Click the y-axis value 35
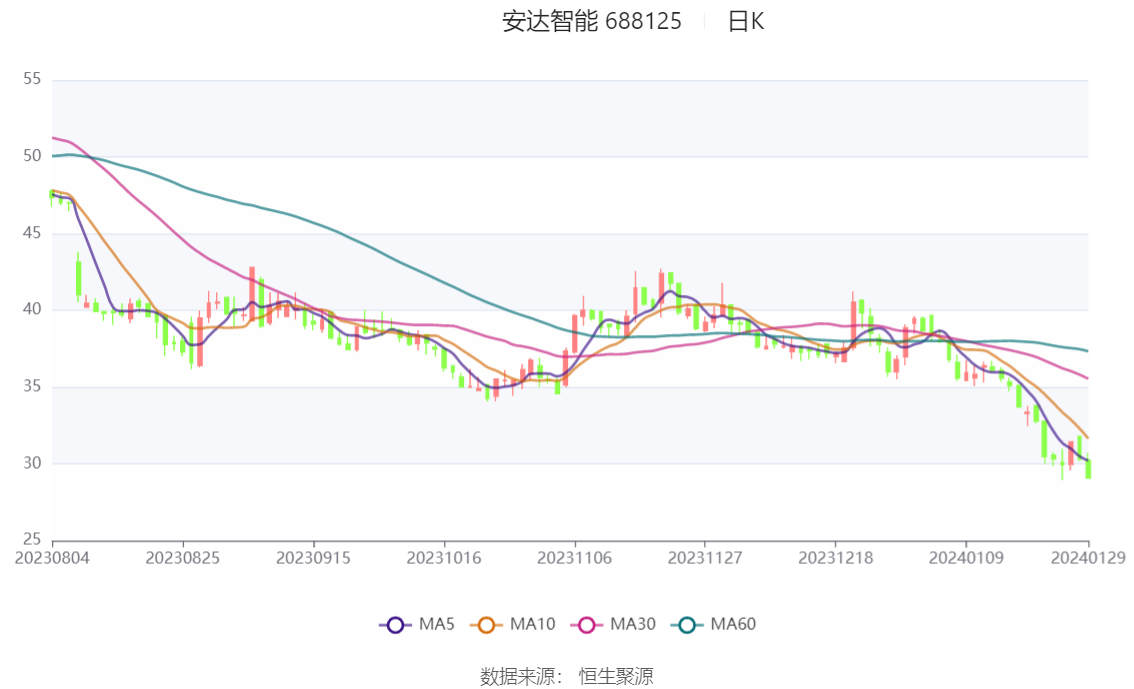Viewport: 1134px width, 689px height. pyautogui.click(x=32, y=386)
